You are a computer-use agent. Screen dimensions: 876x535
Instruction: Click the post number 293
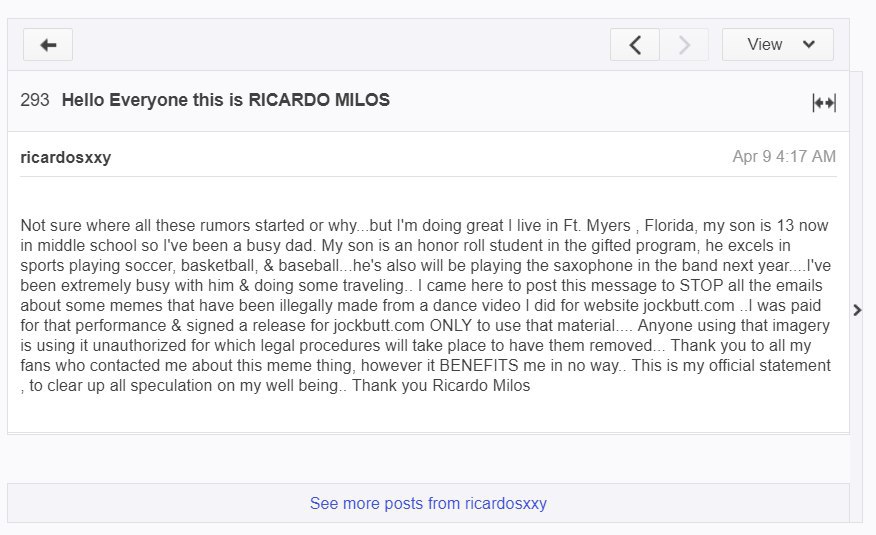pyautogui.click(x=35, y=100)
